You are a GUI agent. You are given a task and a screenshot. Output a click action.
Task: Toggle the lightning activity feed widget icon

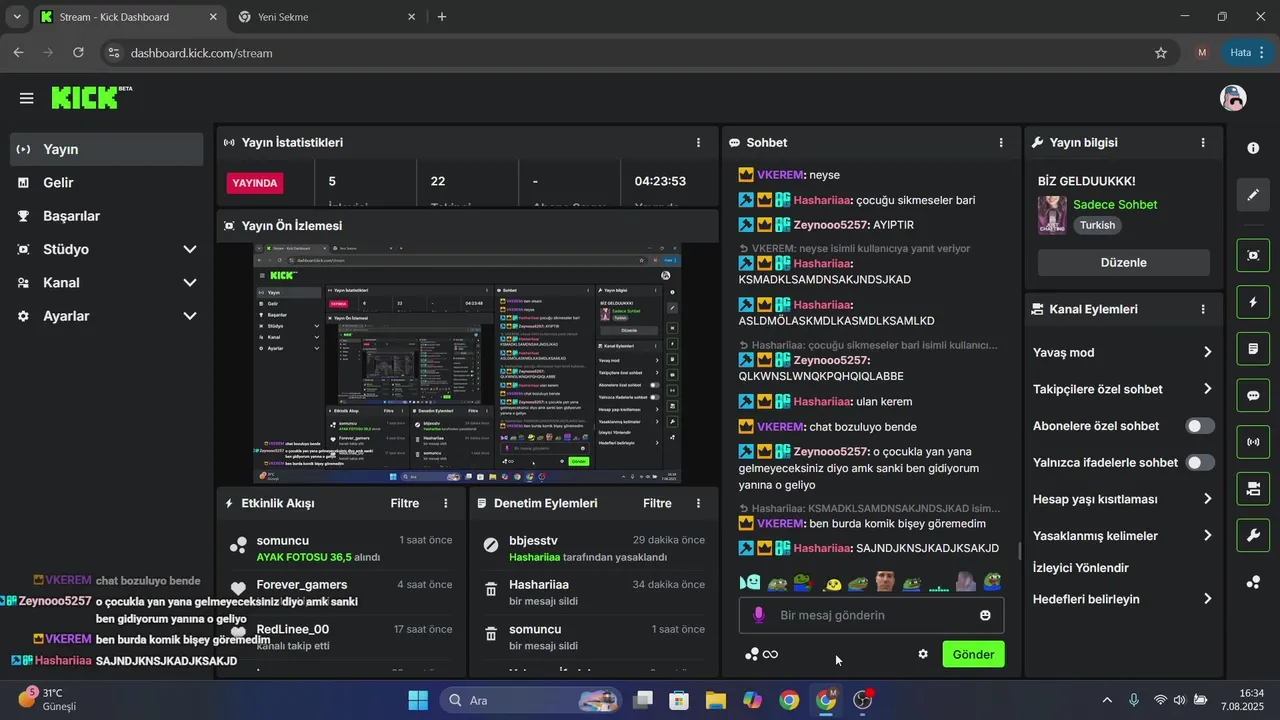point(1253,302)
